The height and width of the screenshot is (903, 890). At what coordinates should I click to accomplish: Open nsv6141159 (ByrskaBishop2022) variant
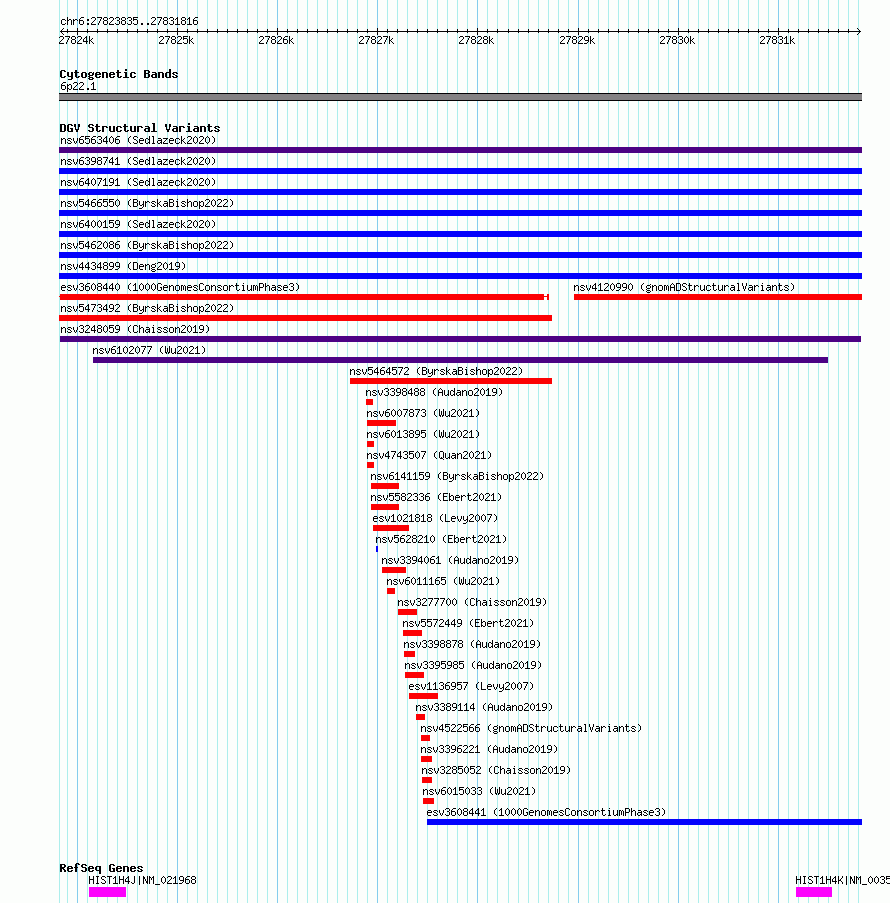[457, 477]
